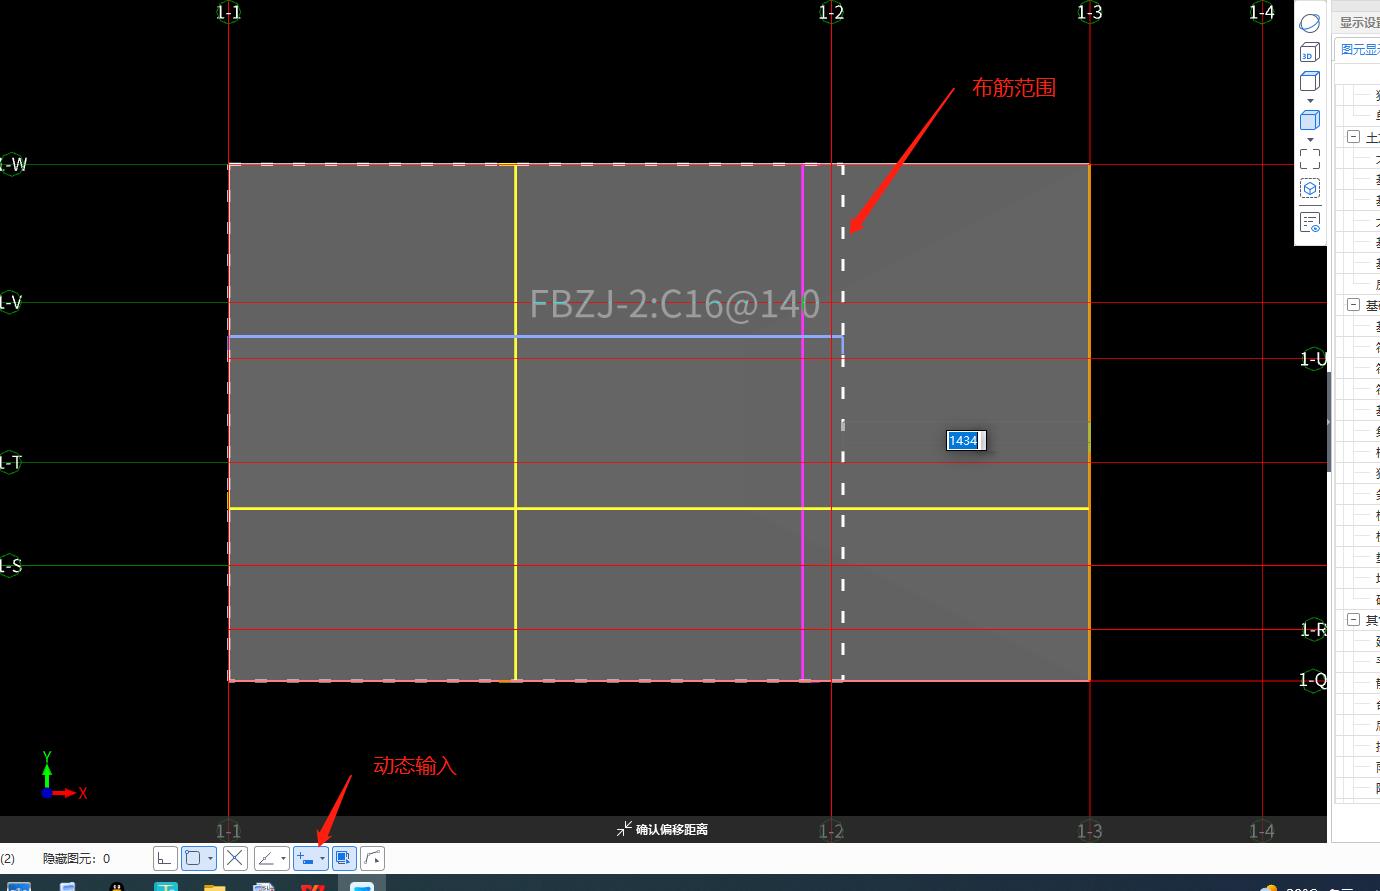
Task: Open the dynamic input dropdown arrow
Action: click(x=322, y=858)
